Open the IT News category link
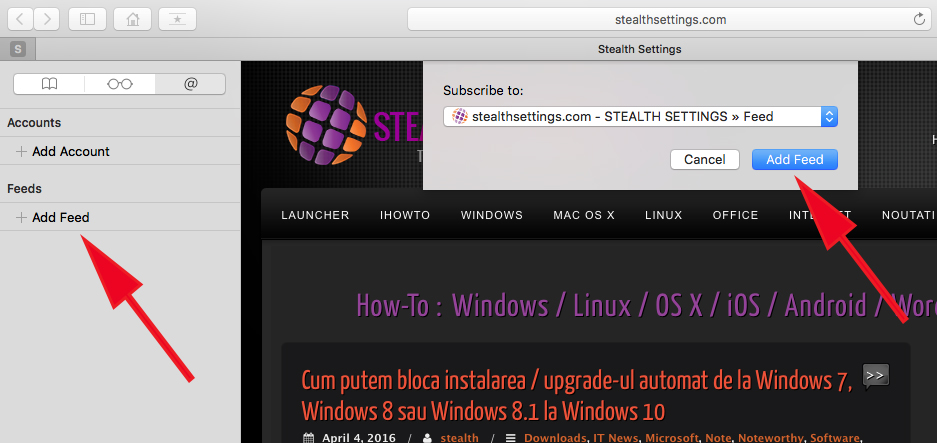 615,438
